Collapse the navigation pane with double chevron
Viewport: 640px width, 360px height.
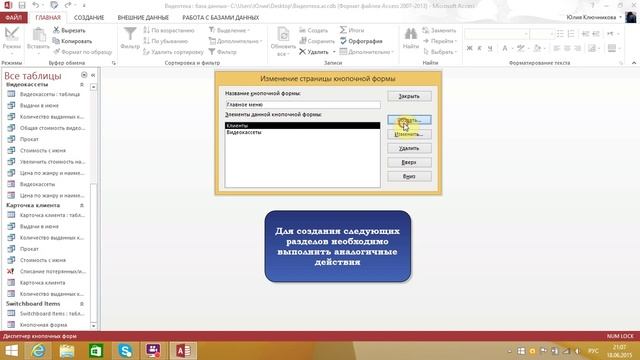click(x=93, y=75)
